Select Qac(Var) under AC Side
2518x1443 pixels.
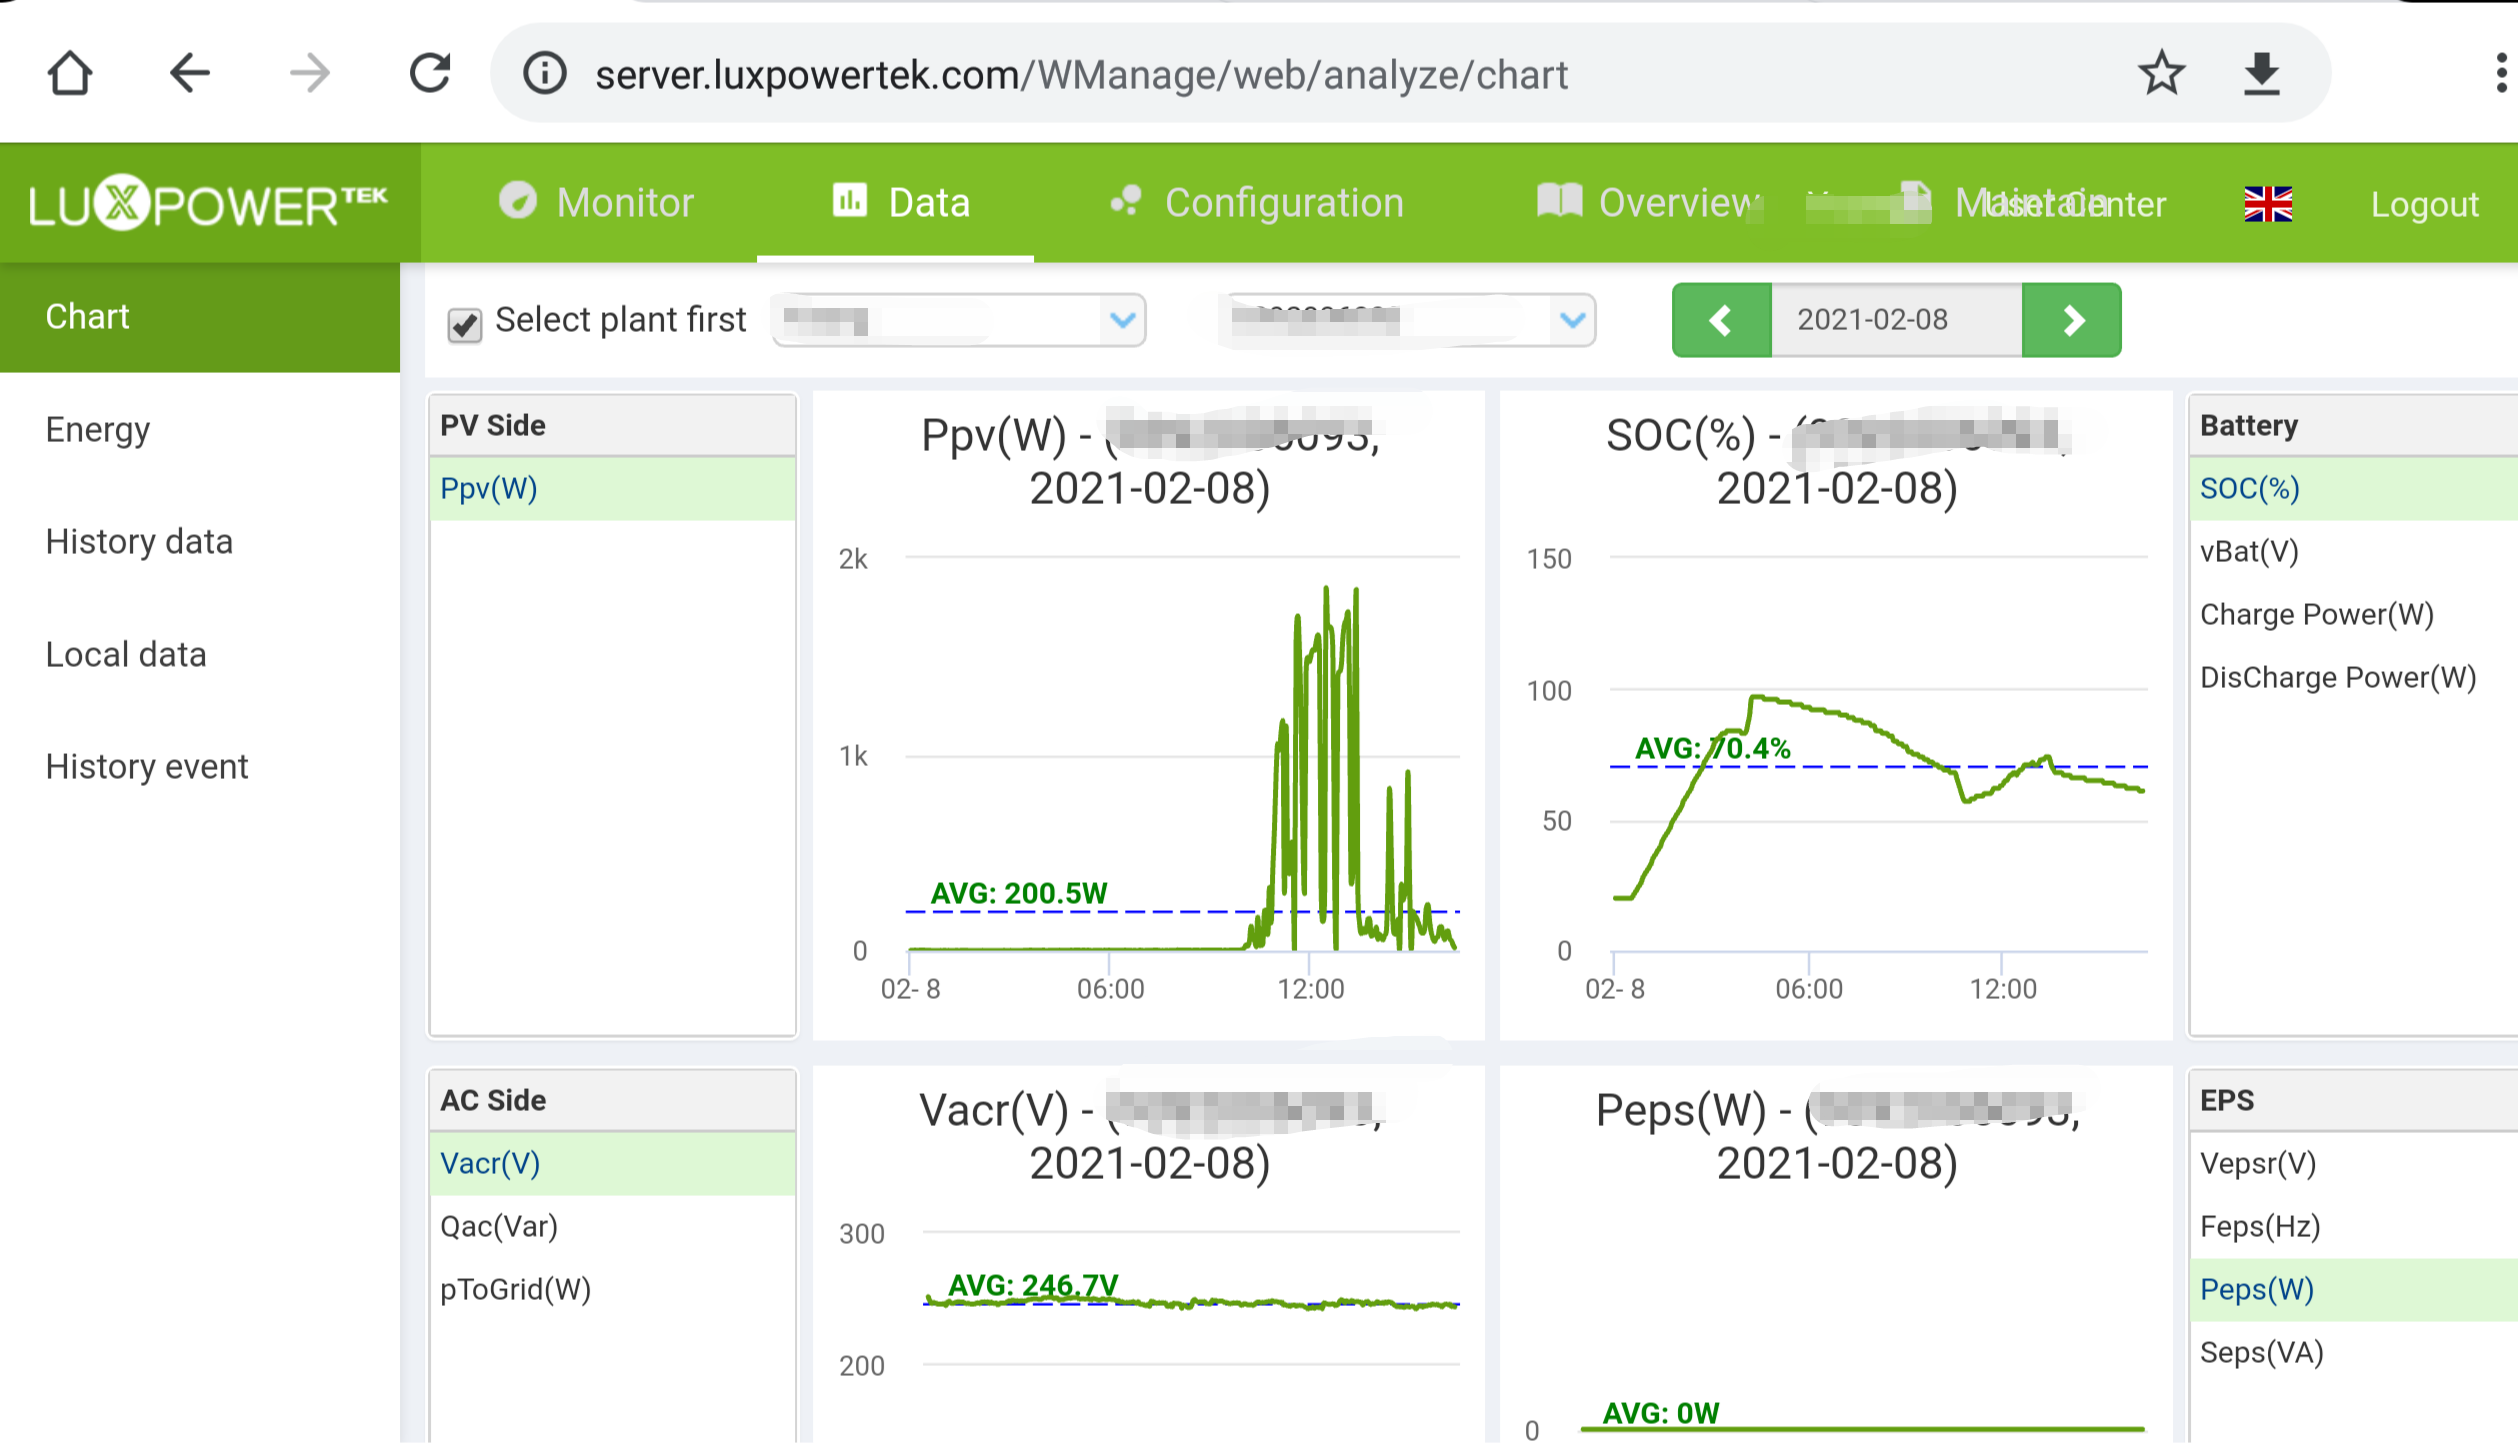612,1227
